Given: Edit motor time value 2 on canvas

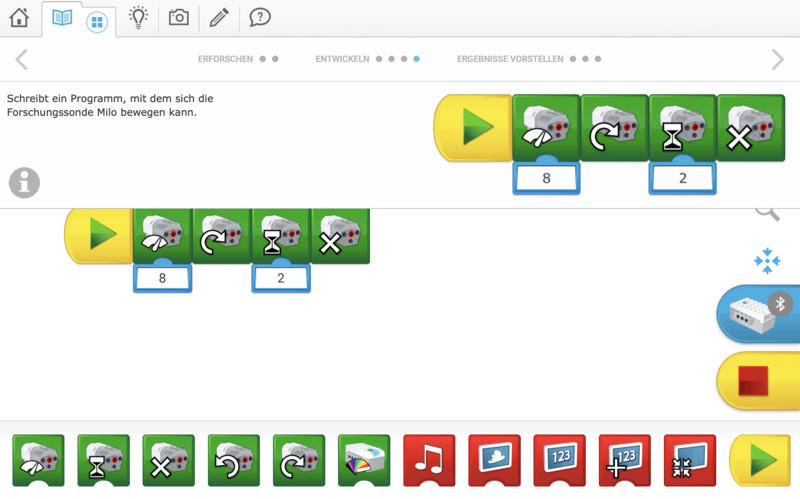Looking at the screenshot, I should [x=281, y=278].
